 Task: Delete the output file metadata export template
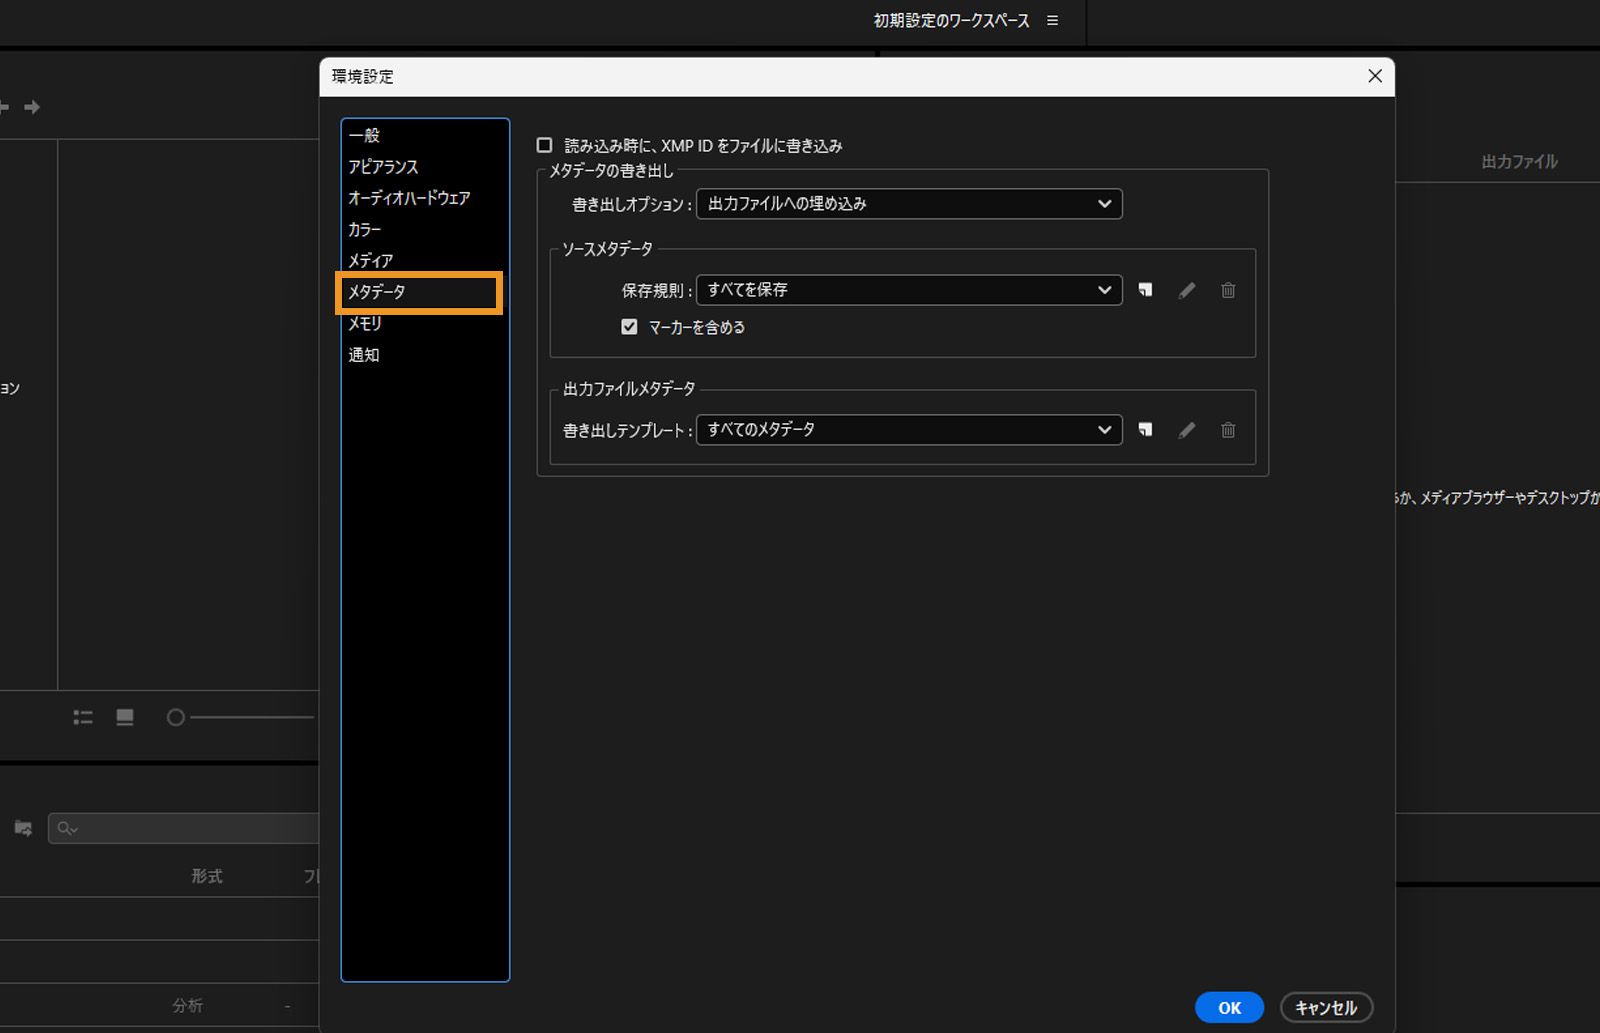1228,430
